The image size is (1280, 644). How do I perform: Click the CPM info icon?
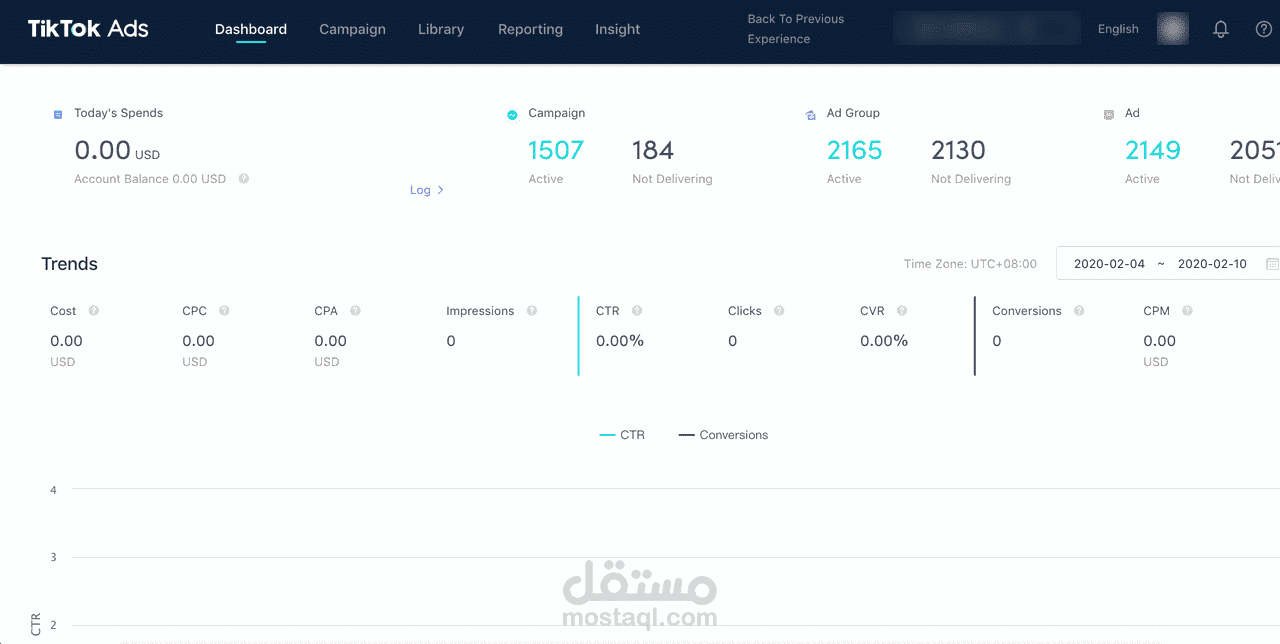[x=1187, y=311]
